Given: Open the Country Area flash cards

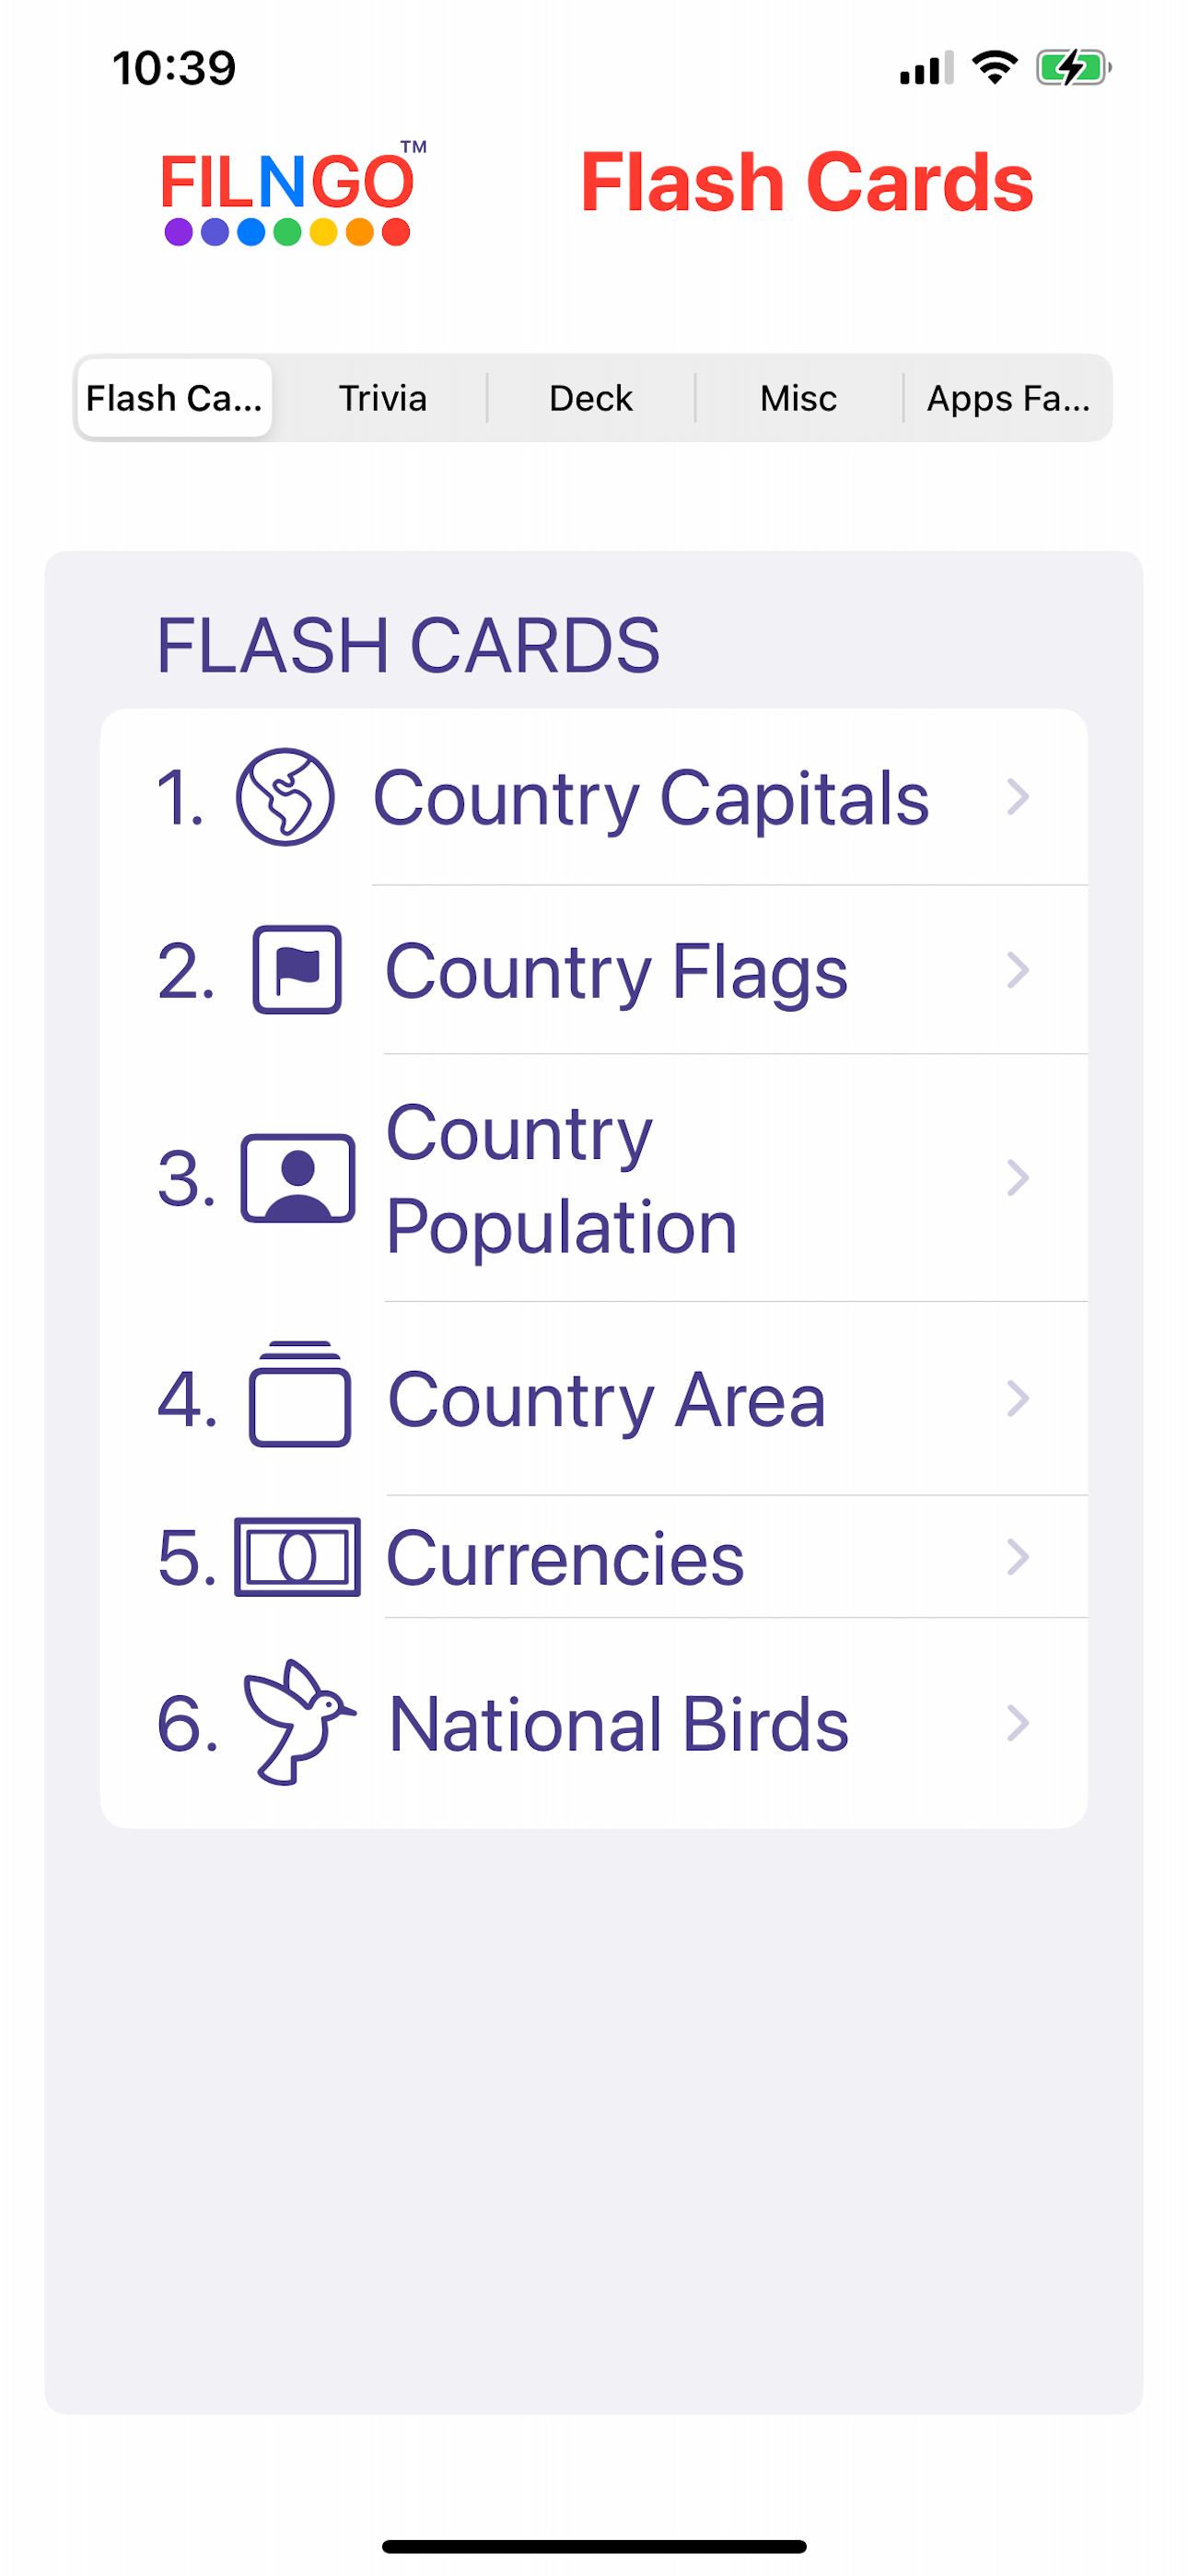Looking at the screenshot, I should tap(594, 1398).
